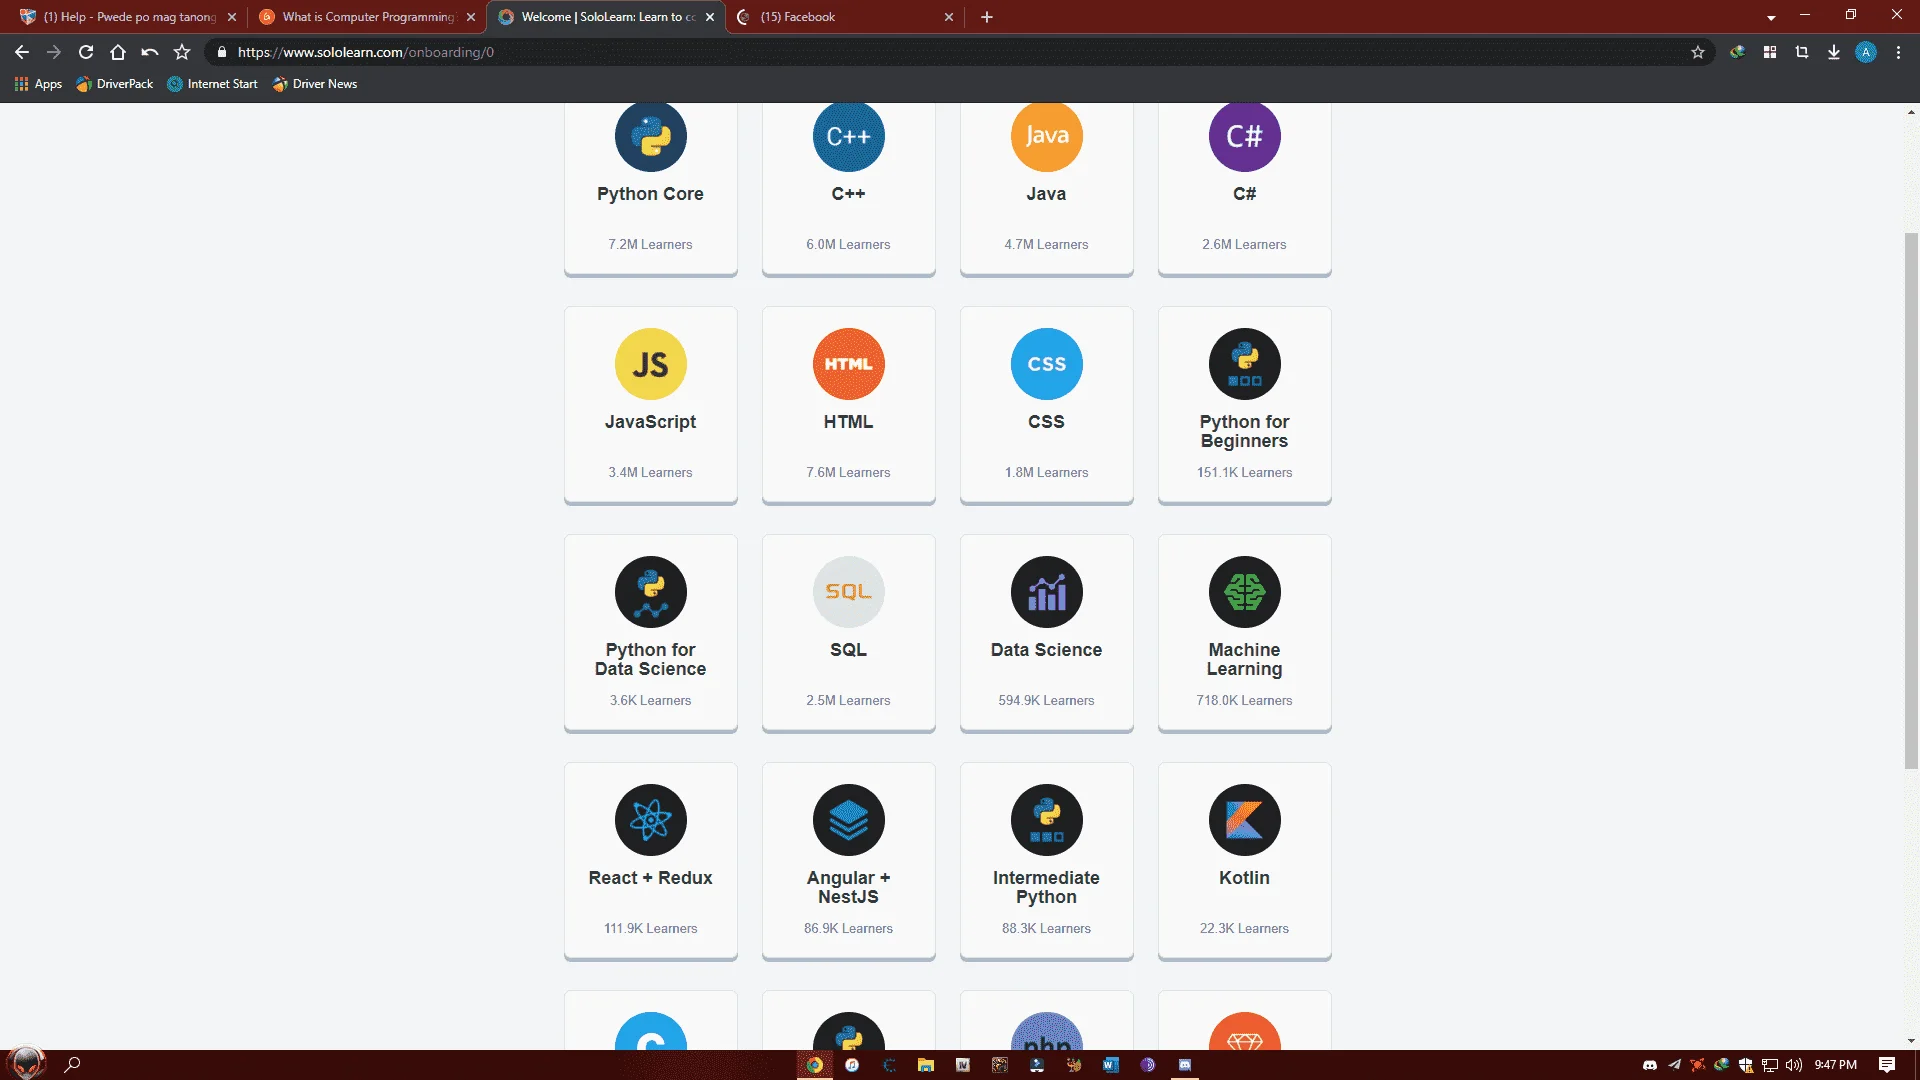The image size is (1920, 1080).
Task: Select the React + Redux atom icon
Action: pyautogui.click(x=650, y=820)
